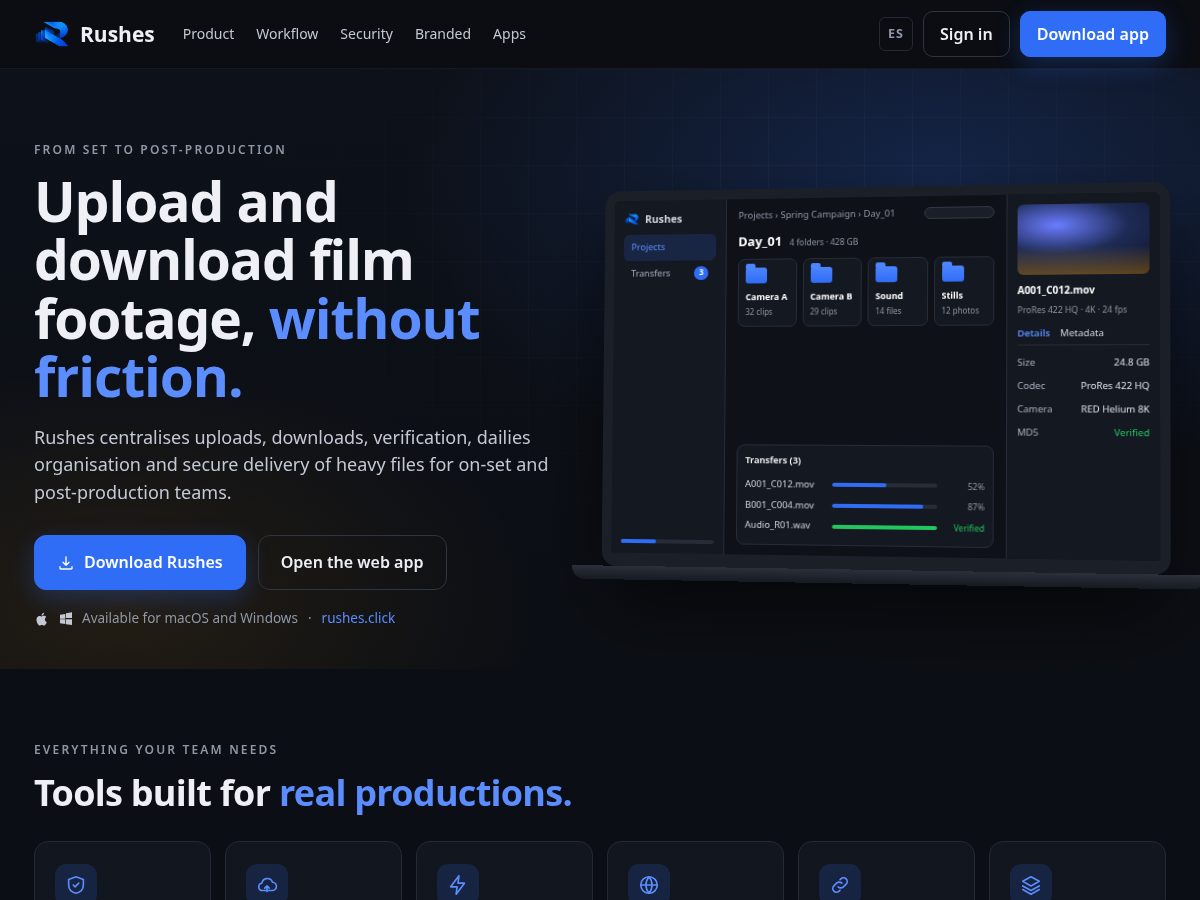The height and width of the screenshot is (900, 1200).
Task: Select Projects in the mockup sidebar
Action: tap(670, 247)
